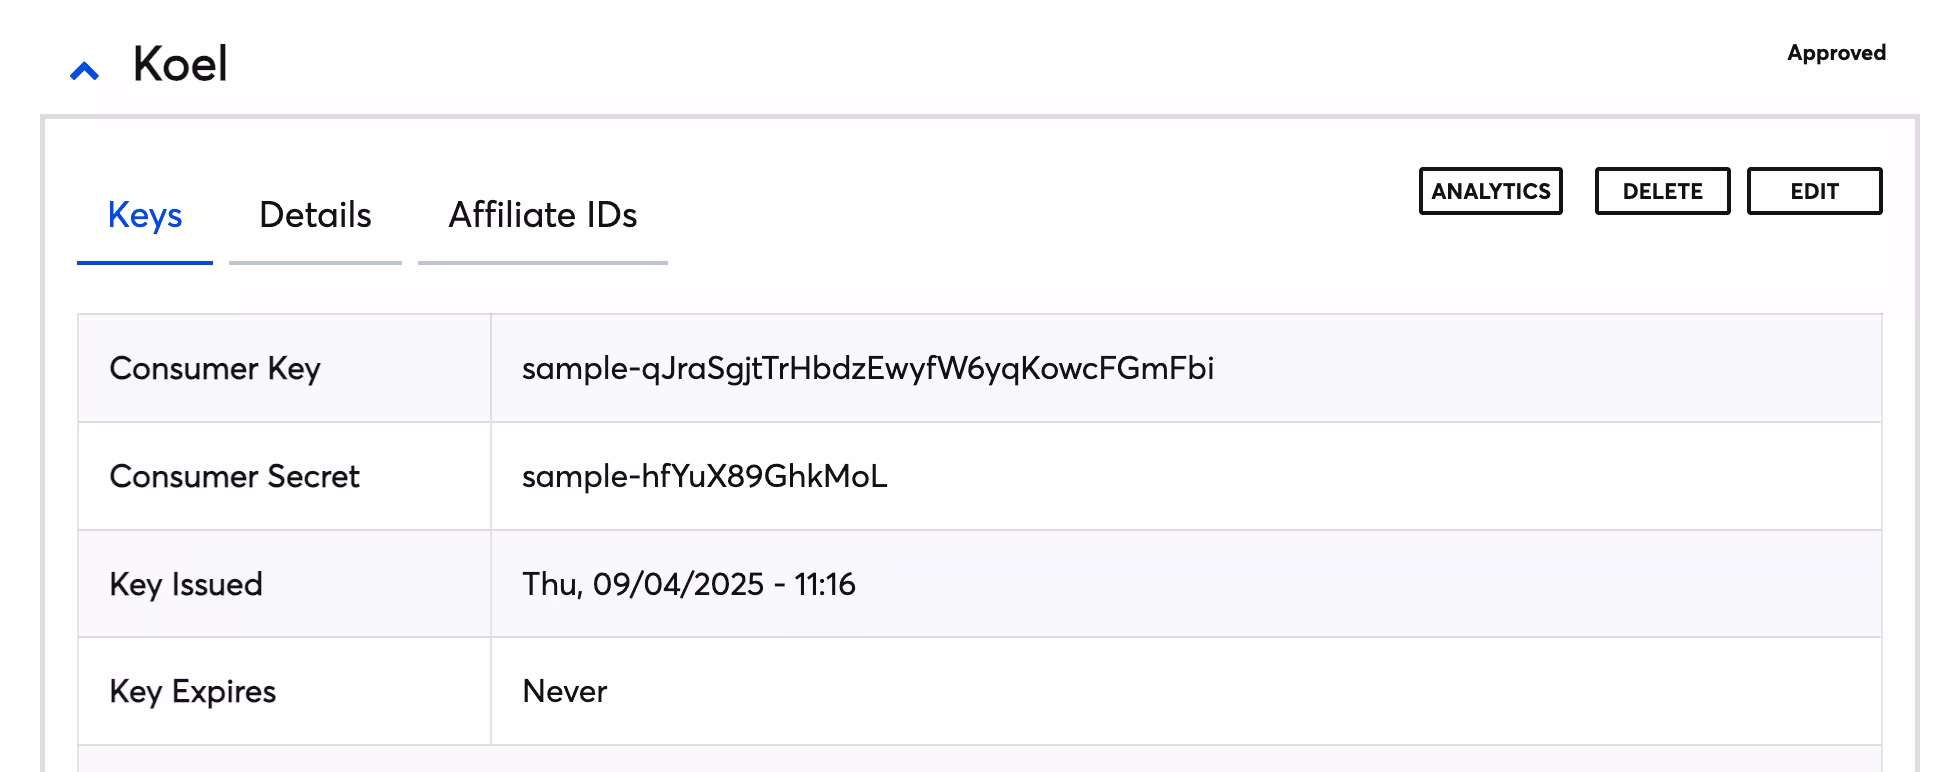The height and width of the screenshot is (772, 1960).
Task: Click the Key Expires row label
Action: tap(192, 692)
